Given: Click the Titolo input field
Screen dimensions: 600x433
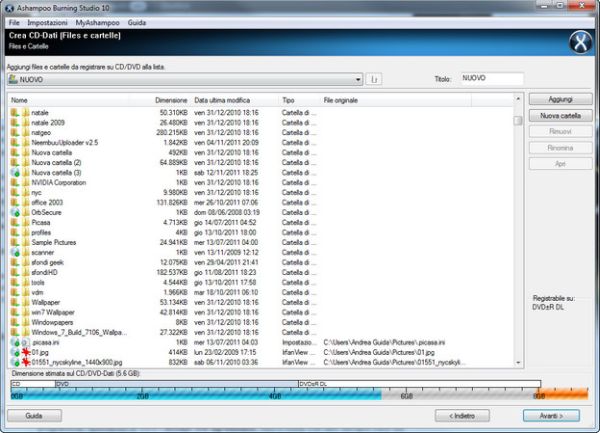Looking at the screenshot, I should pos(492,78).
